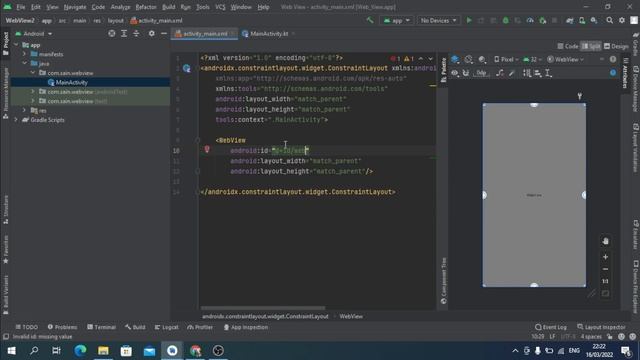Open the Build menu
This screenshot has width=640, height=360.
click(168, 7)
